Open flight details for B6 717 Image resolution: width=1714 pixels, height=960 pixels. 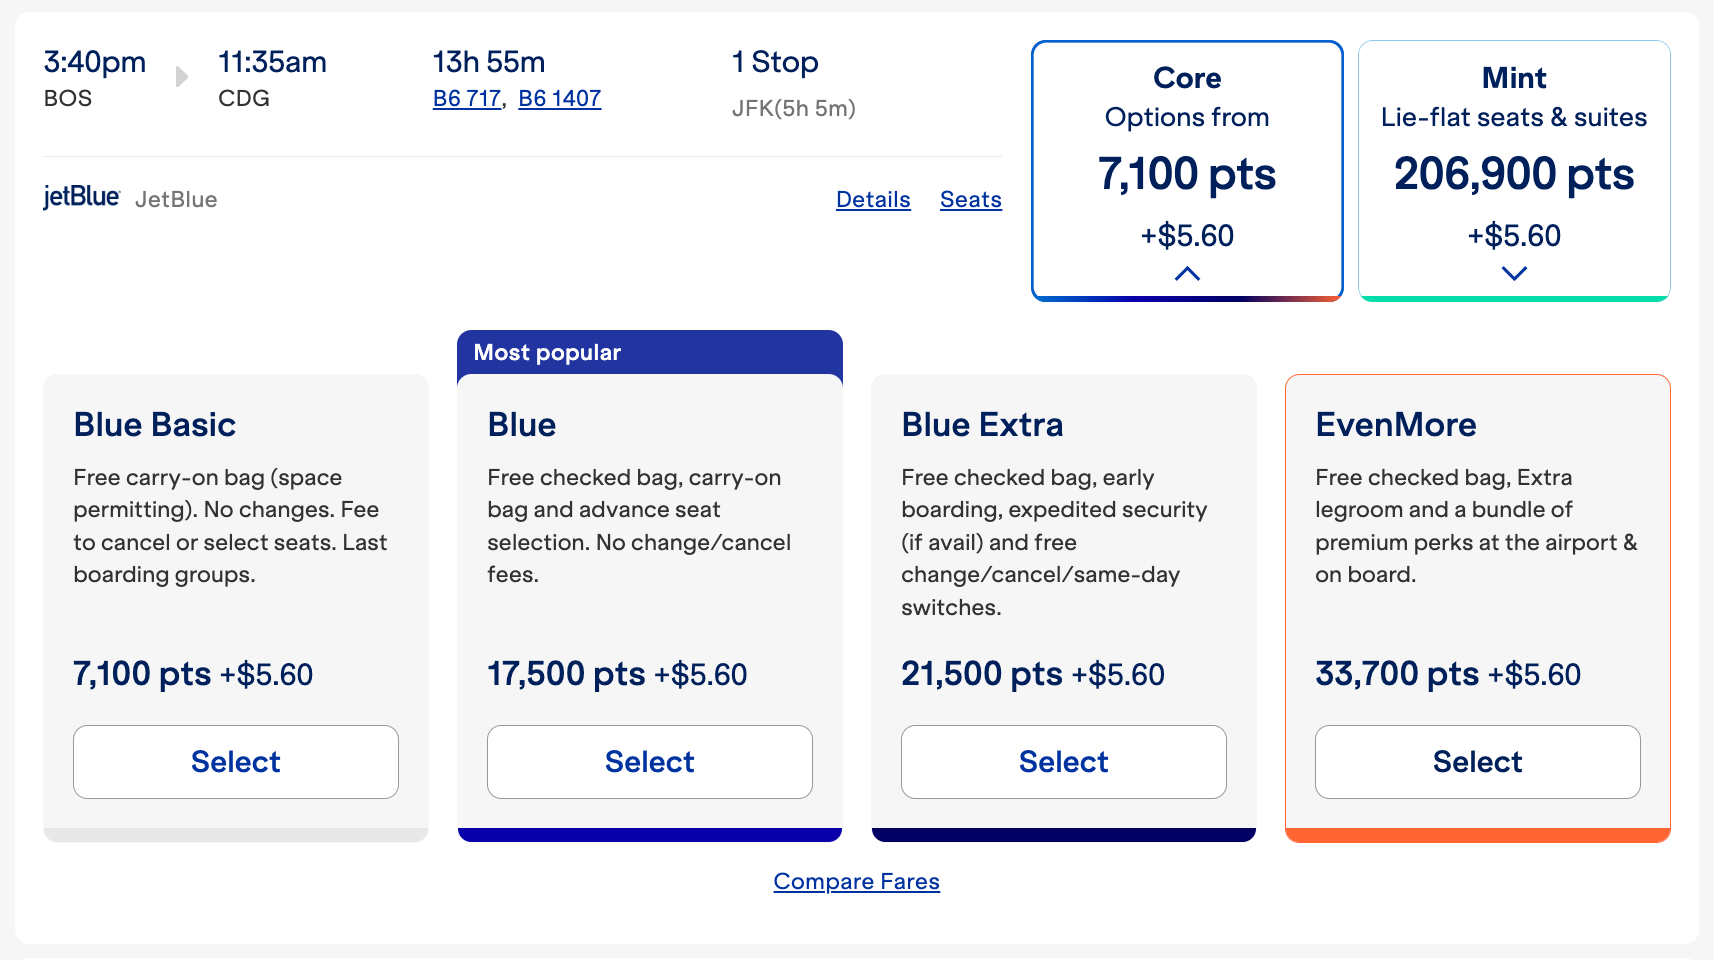[x=466, y=98]
